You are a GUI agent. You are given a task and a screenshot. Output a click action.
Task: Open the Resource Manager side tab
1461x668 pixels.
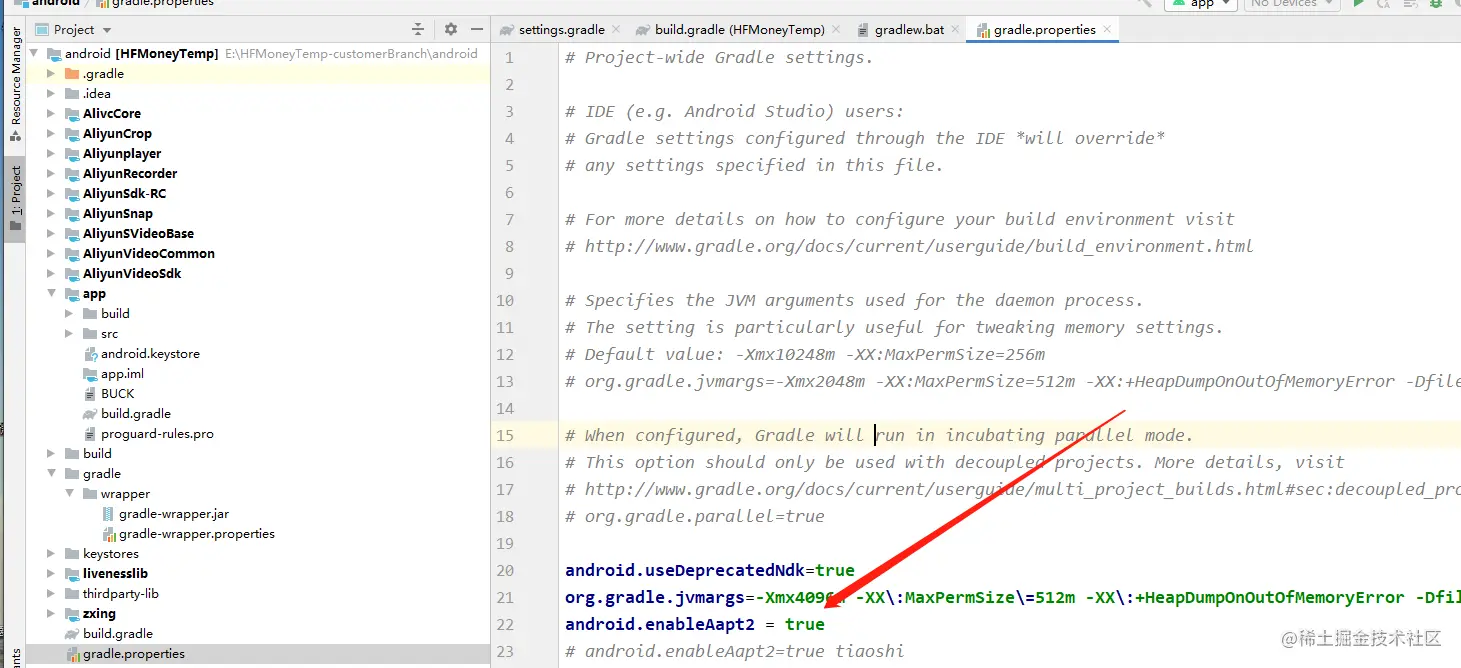pyautogui.click(x=15, y=85)
